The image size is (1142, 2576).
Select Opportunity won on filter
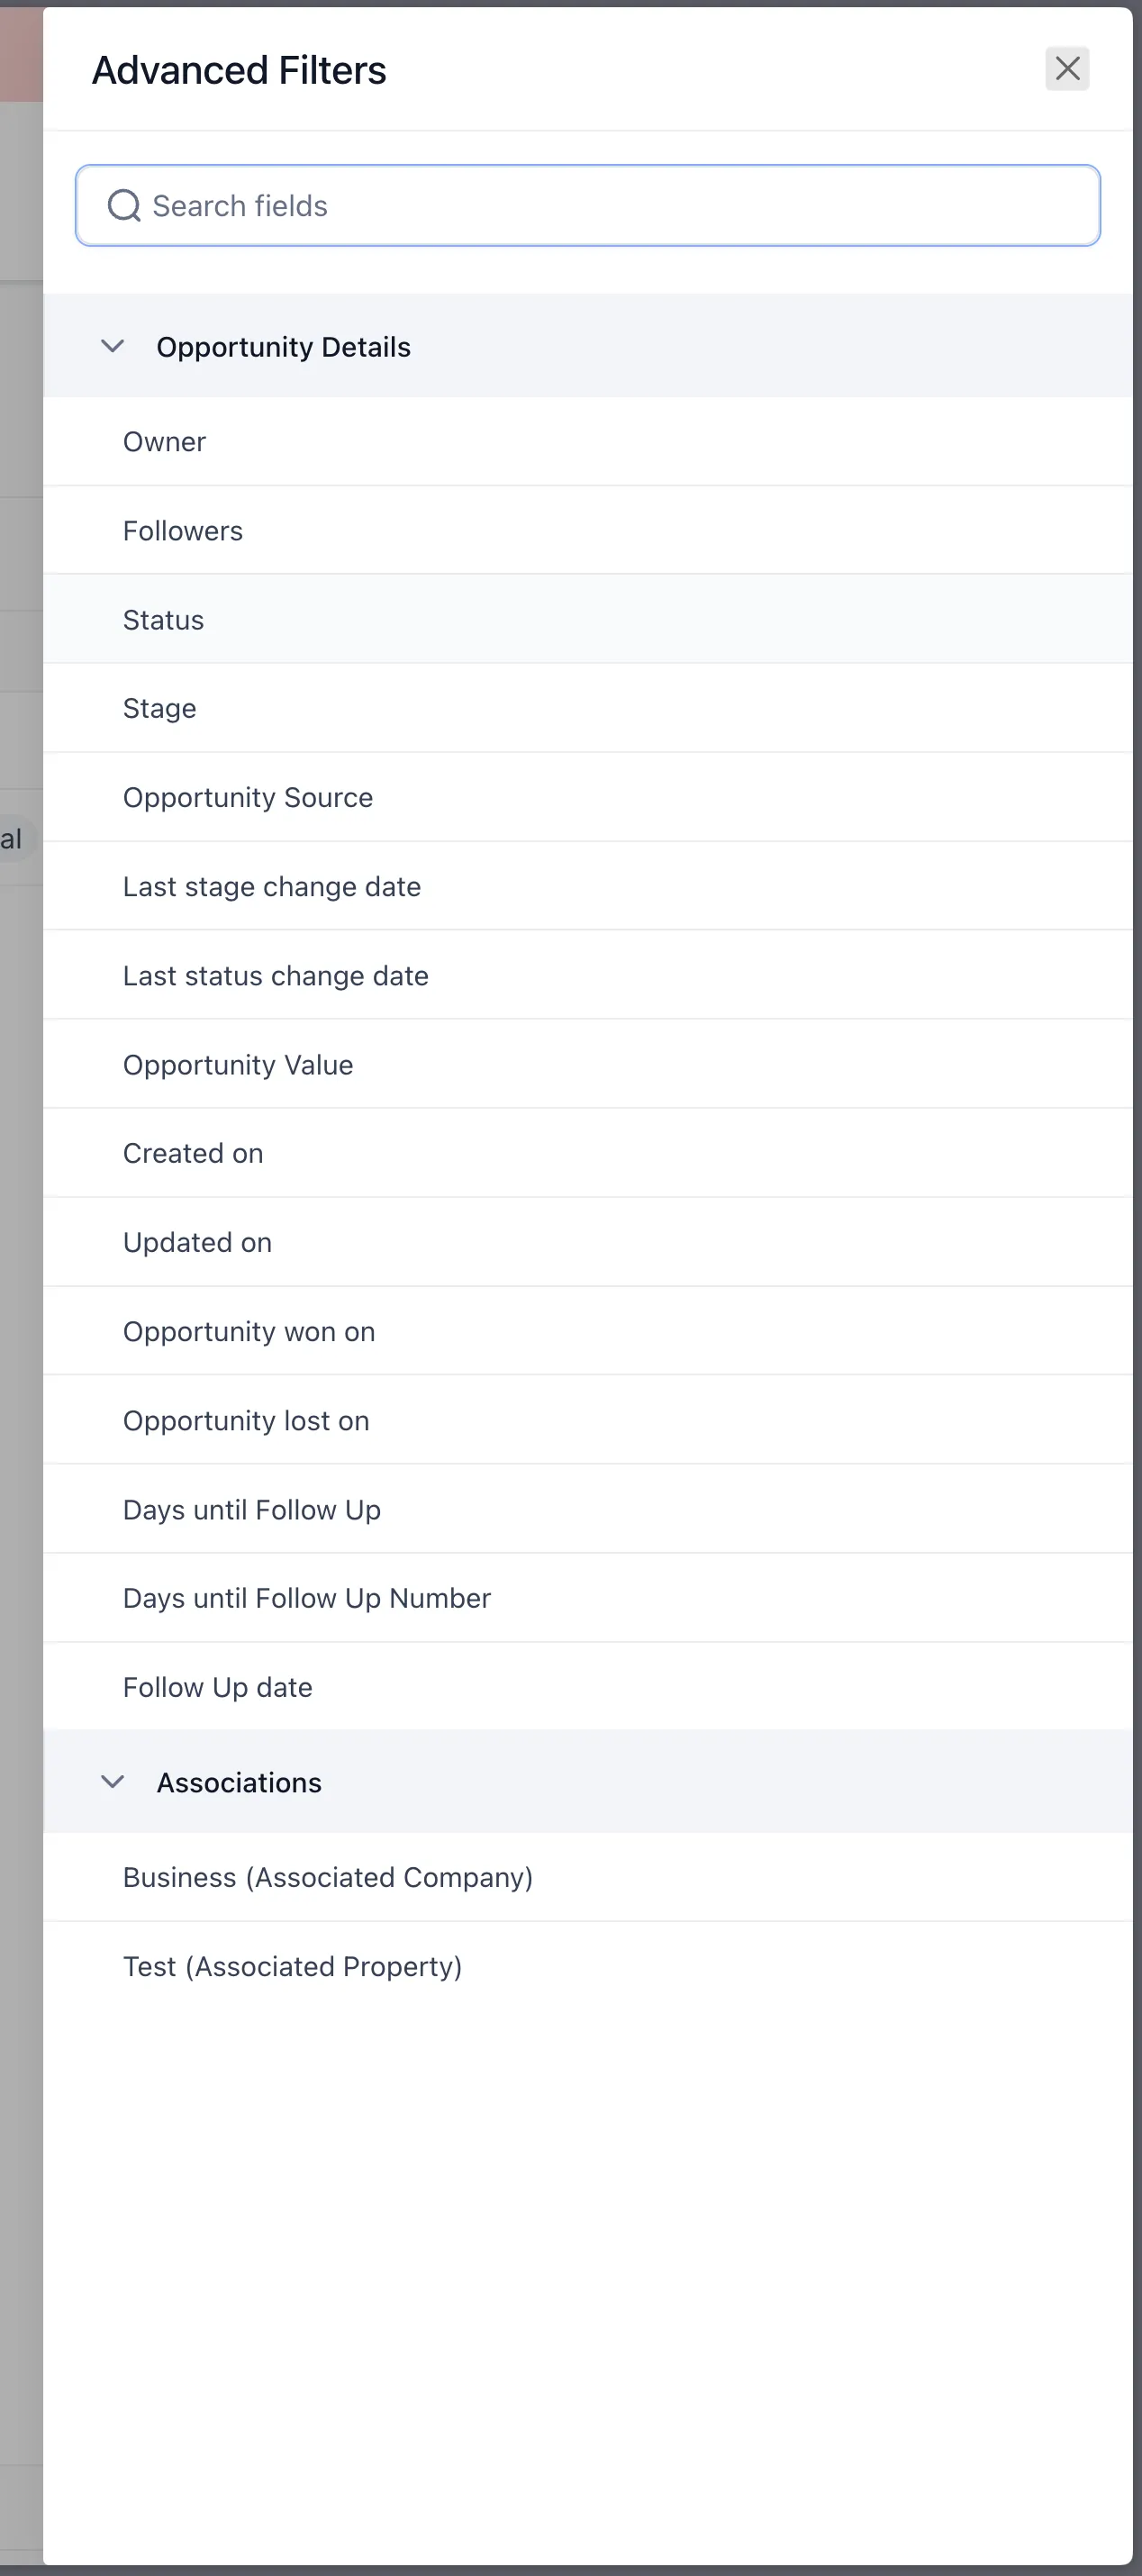point(588,1331)
